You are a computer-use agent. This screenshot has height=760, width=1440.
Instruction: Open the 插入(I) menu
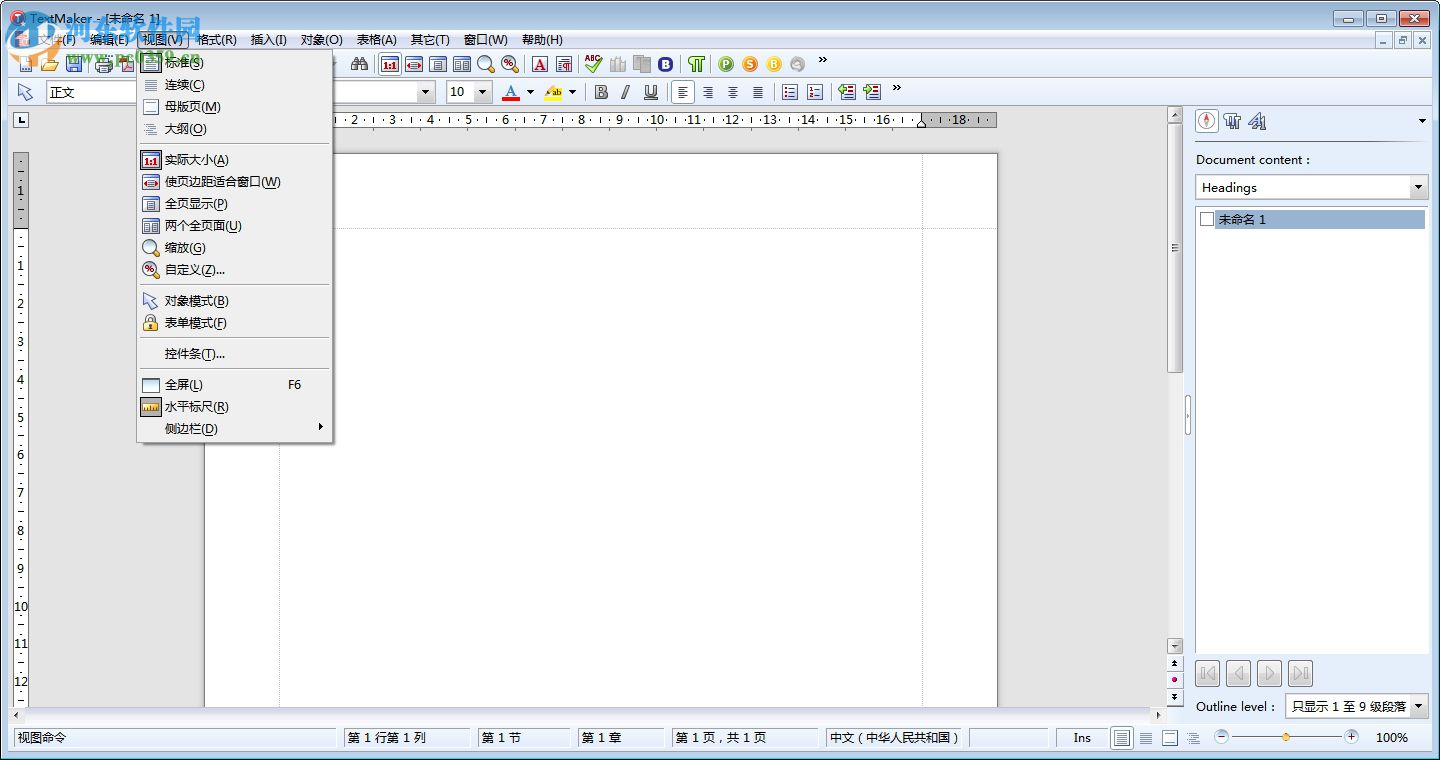[268, 40]
